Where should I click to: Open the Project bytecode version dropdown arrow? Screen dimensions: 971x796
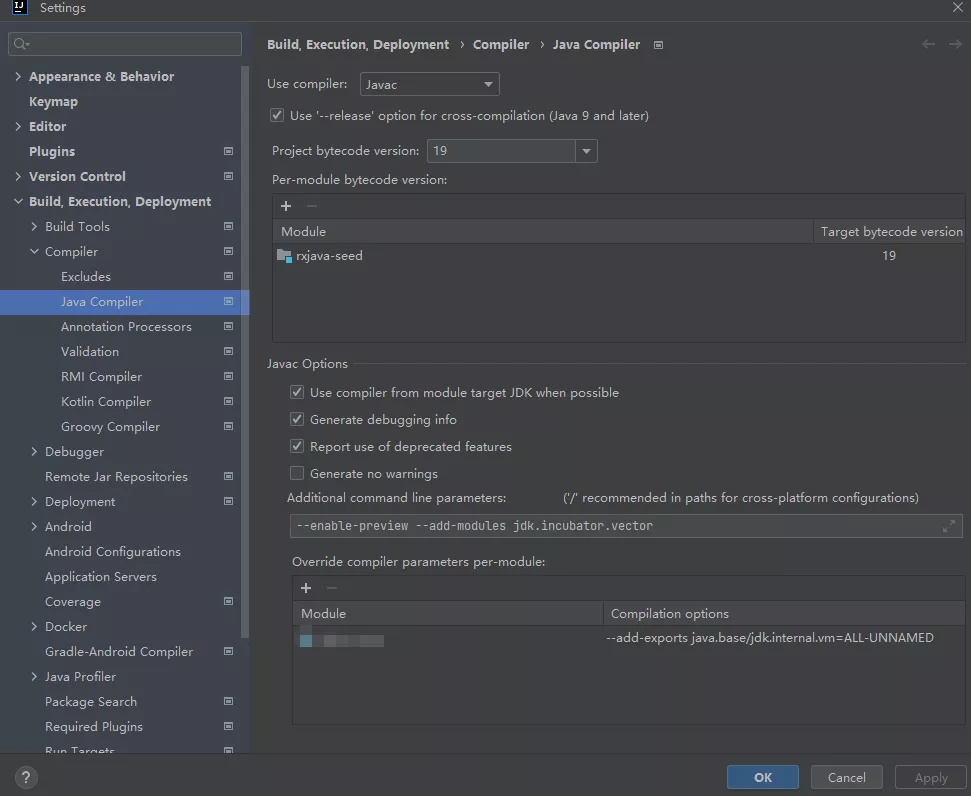click(586, 151)
